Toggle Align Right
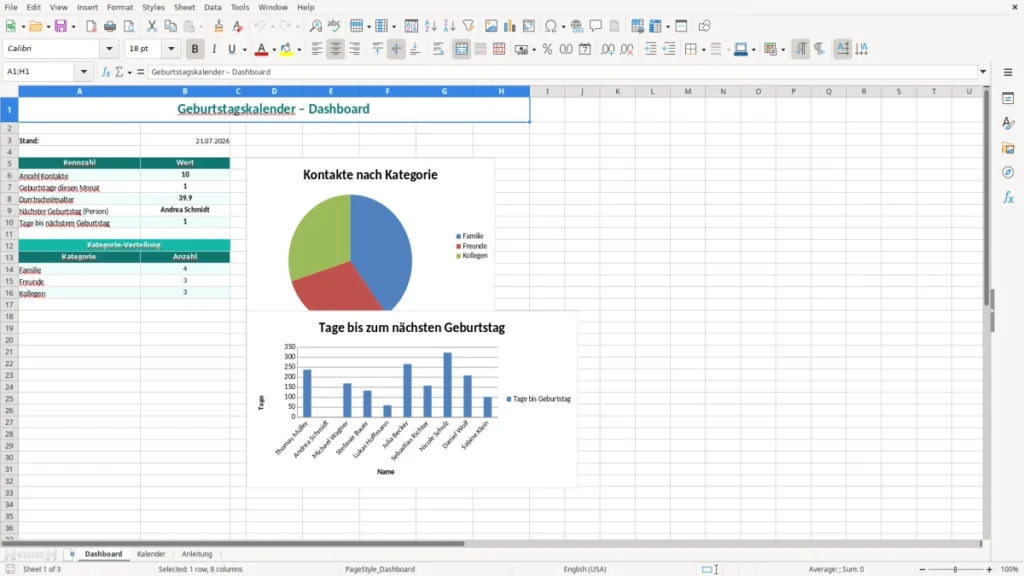The image size is (1024, 576). (355, 49)
